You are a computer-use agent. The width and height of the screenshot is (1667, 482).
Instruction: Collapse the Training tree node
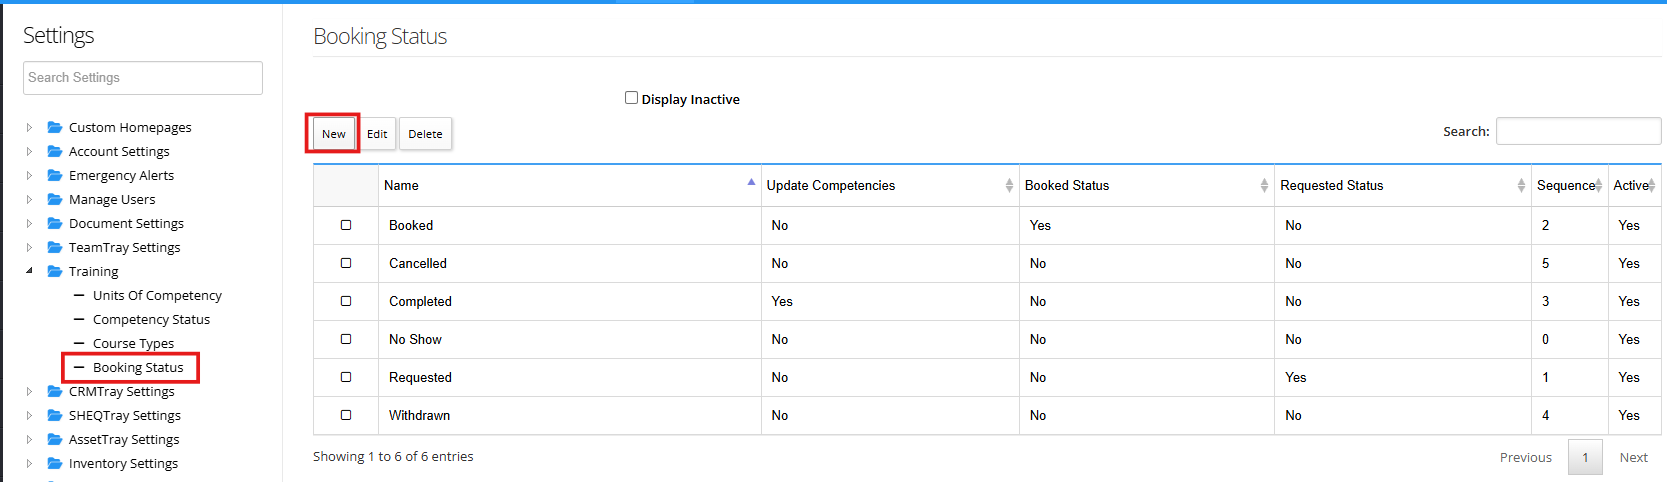click(x=29, y=271)
